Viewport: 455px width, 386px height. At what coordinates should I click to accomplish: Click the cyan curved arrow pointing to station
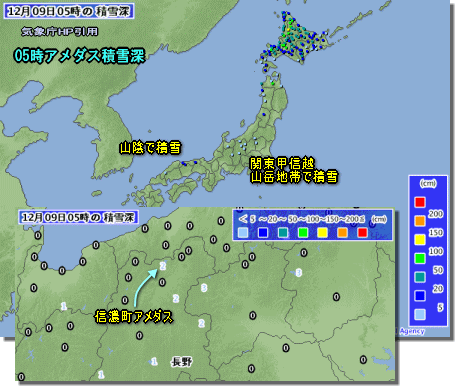coord(145,287)
